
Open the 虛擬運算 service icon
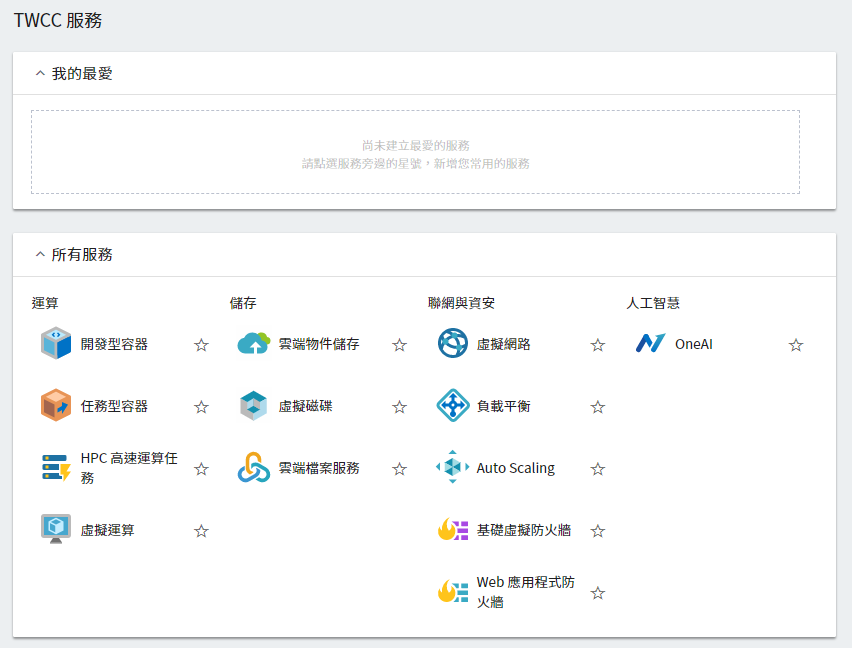pyautogui.click(x=55, y=530)
